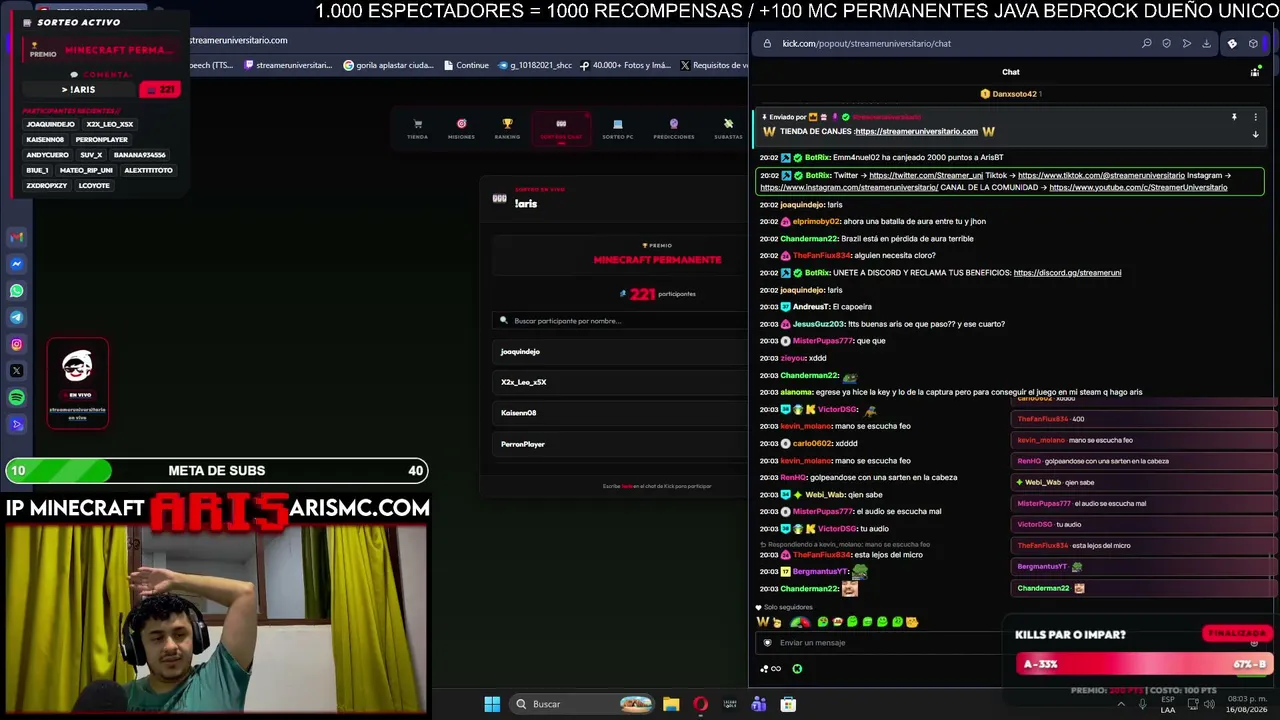Viewport: 1280px width, 720px height.
Task: Click the shield verification icon in address bar
Action: pos(1167,44)
